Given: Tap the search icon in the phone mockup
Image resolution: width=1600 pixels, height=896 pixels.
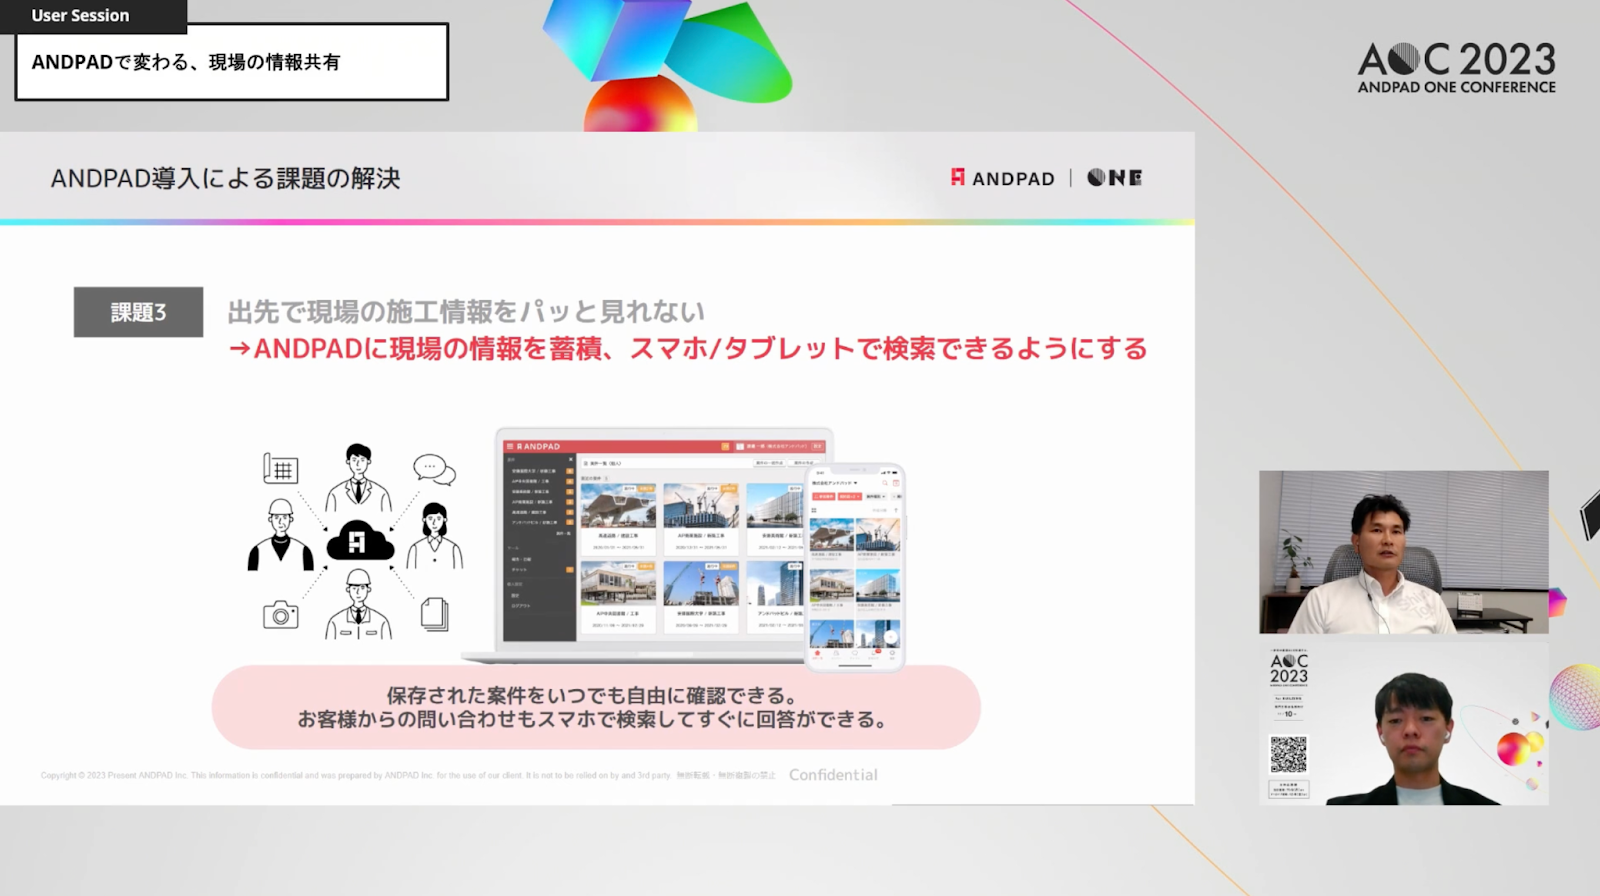Looking at the screenshot, I should (x=885, y=483).
